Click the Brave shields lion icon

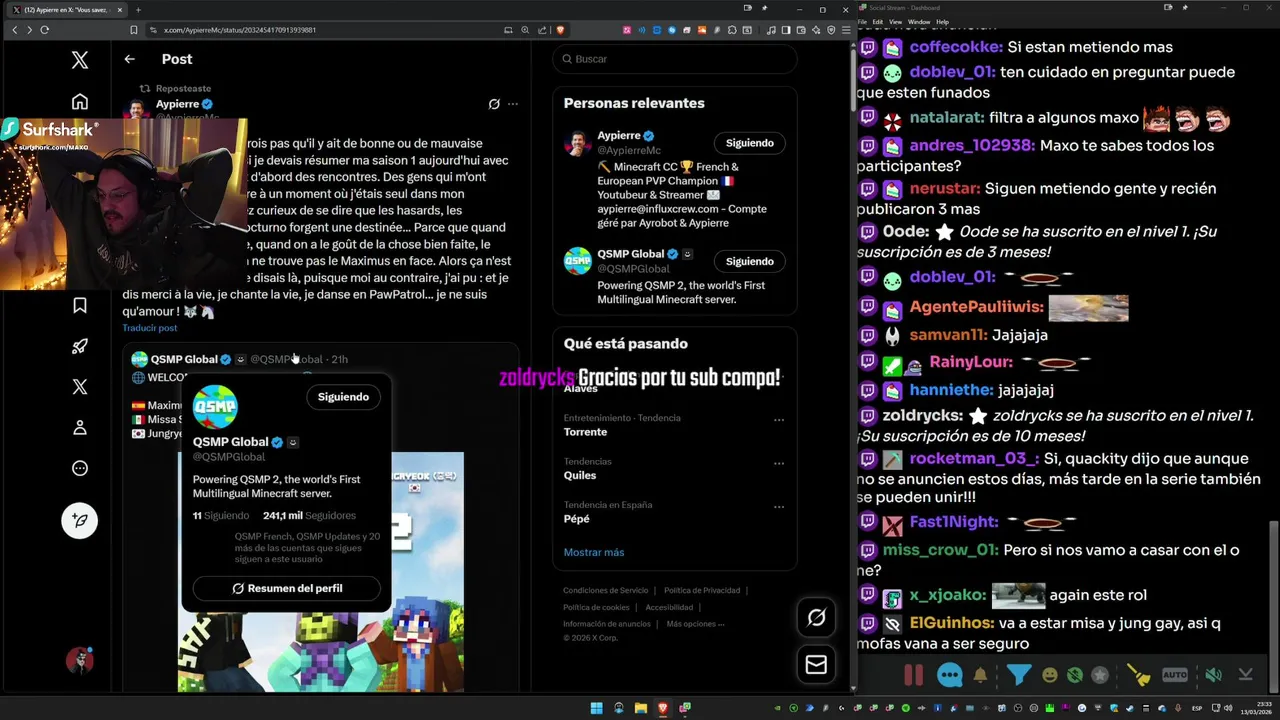[560, 30]
